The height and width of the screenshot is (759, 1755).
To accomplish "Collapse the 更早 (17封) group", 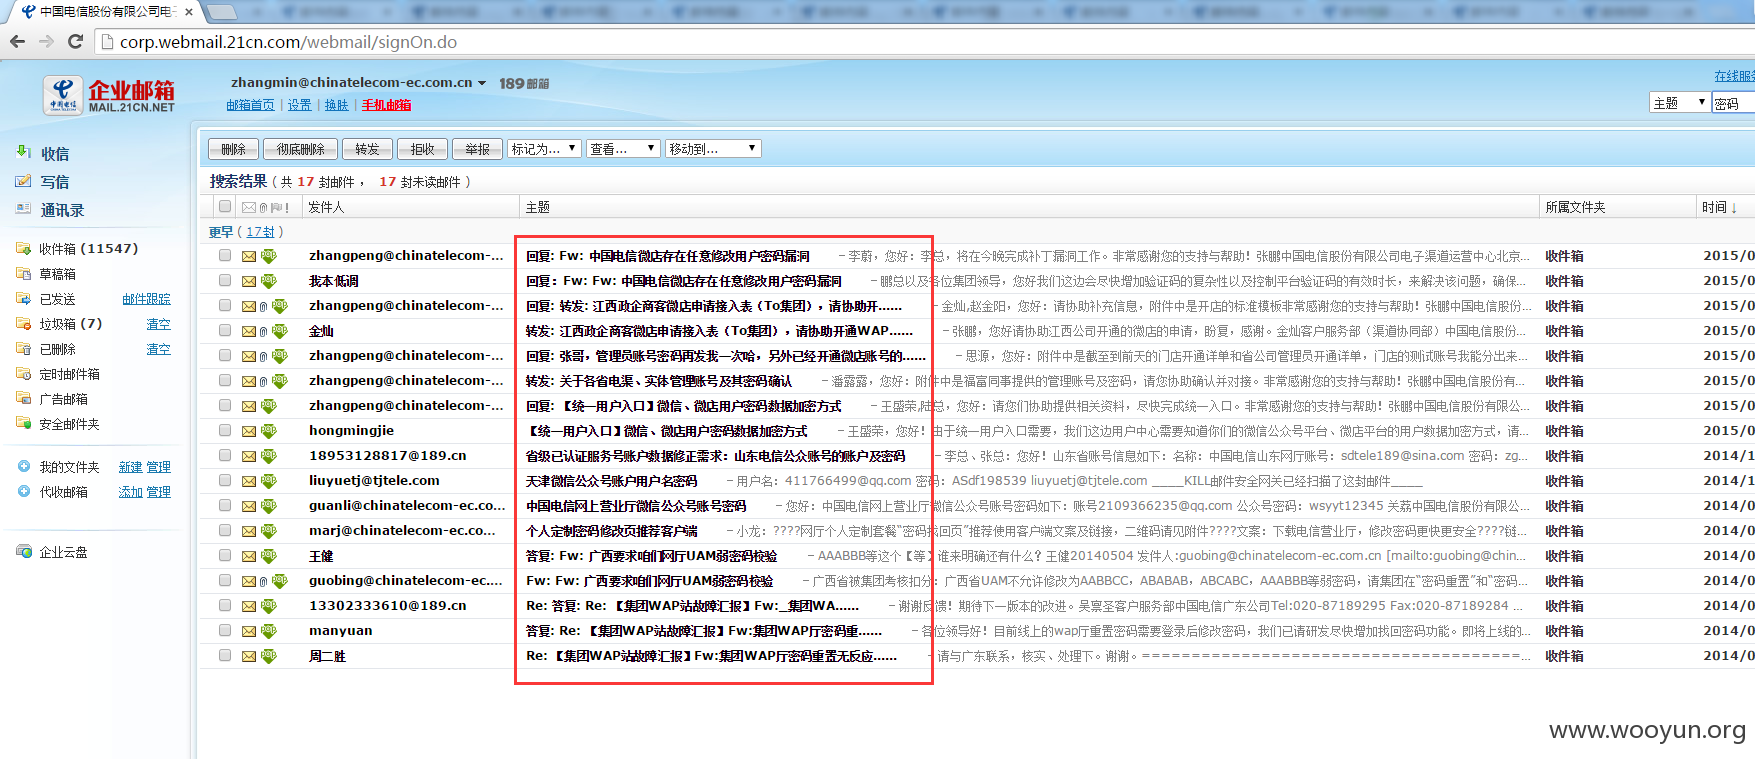I will [x=246, y=231].
